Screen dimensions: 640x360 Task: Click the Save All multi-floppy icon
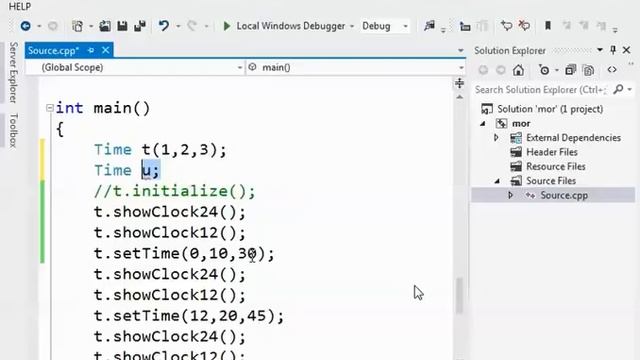click(x=140, y=26)
